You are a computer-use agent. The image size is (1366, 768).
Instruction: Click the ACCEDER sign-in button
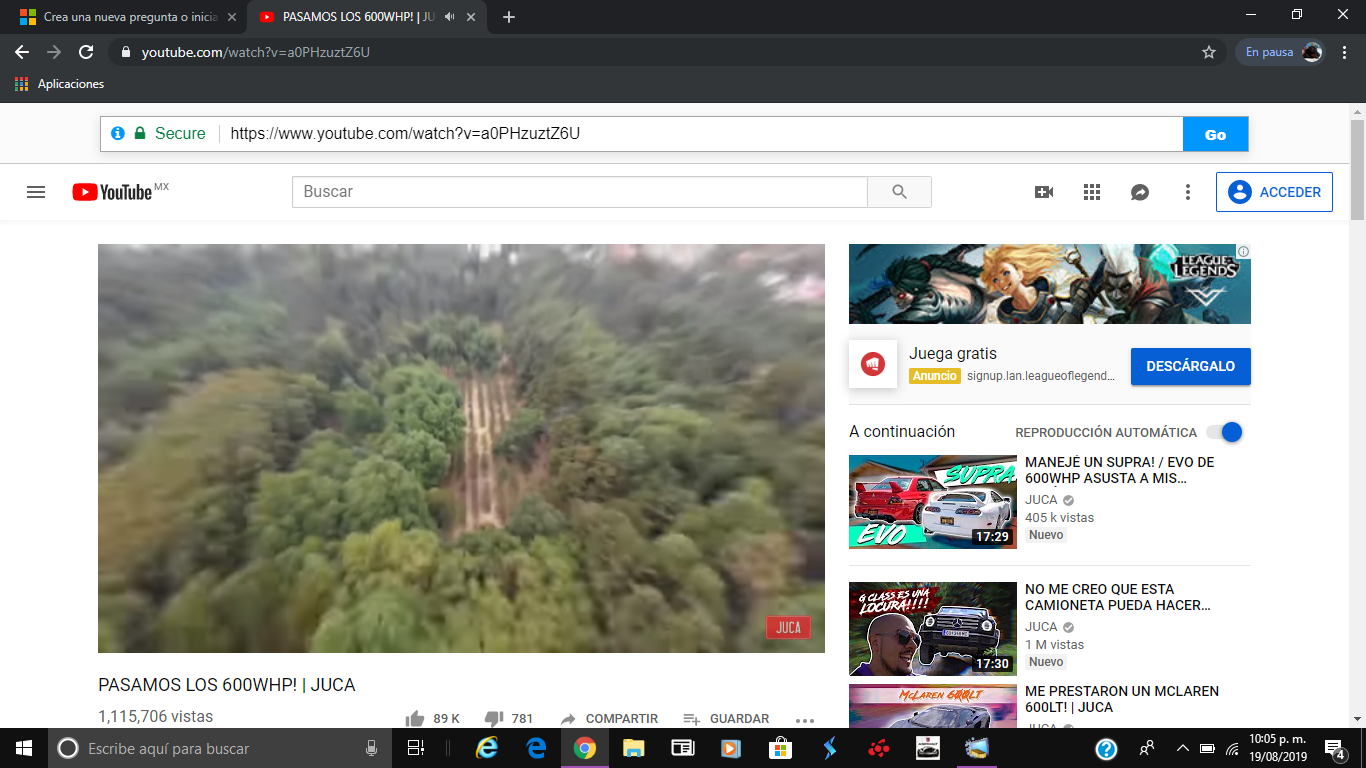pos(1274,192)
